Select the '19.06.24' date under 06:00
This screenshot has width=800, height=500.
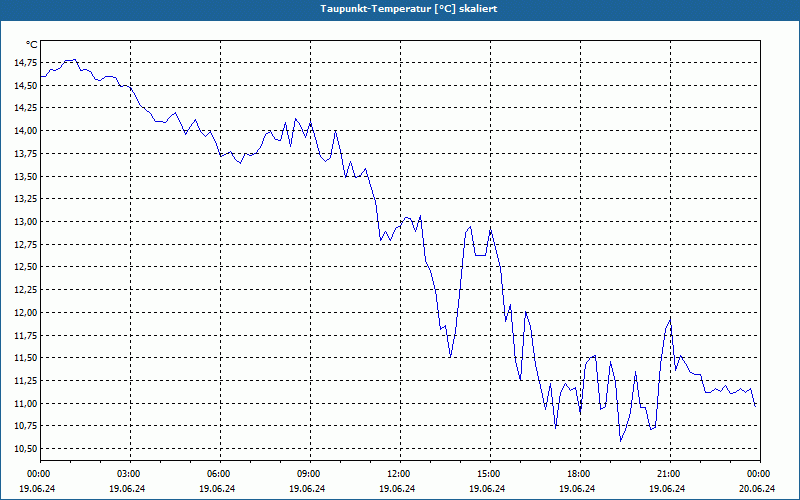217,489
